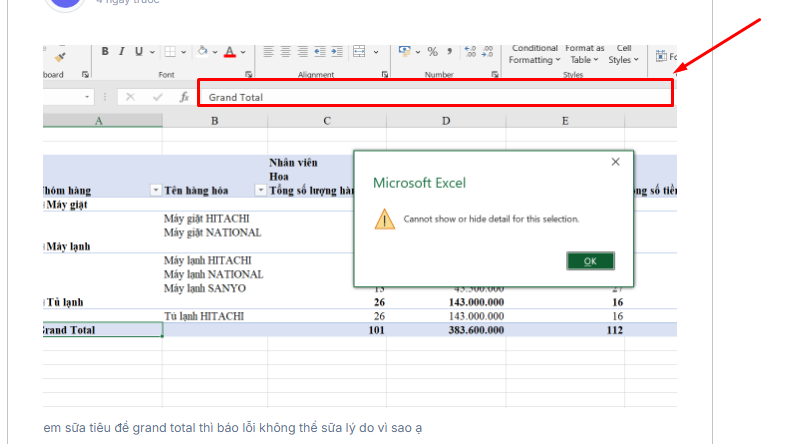Click the Increase Decimal icon
The image size is (785, 444).
tap(471, 52)
